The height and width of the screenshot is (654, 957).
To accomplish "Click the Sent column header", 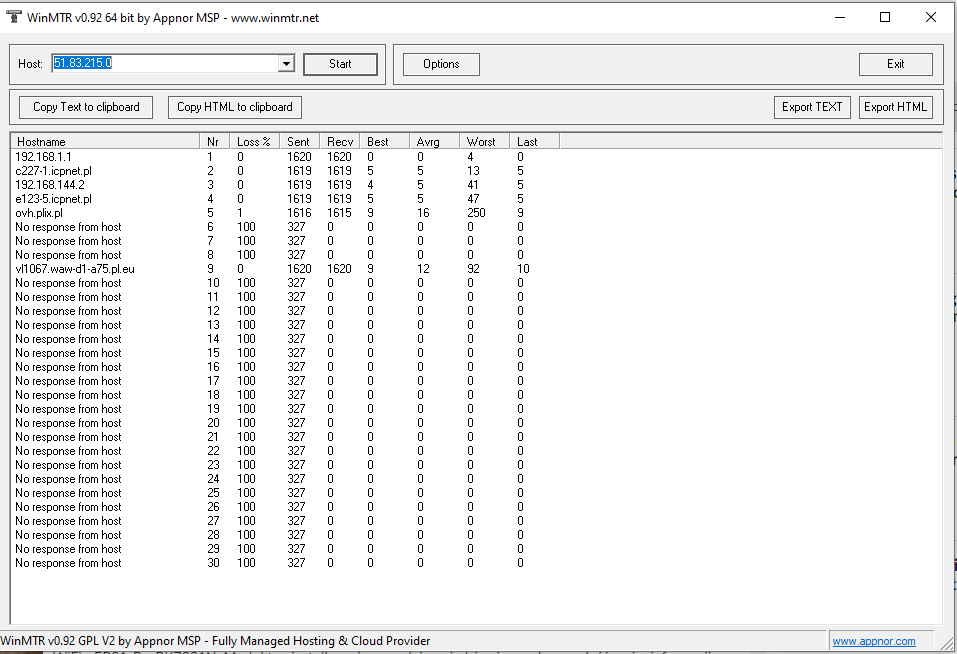I will pos(300,142).
